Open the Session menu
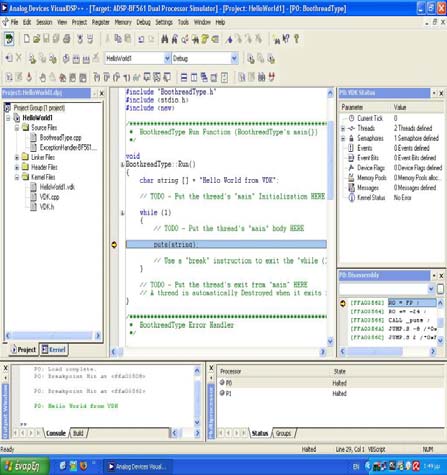 (44, 22)
